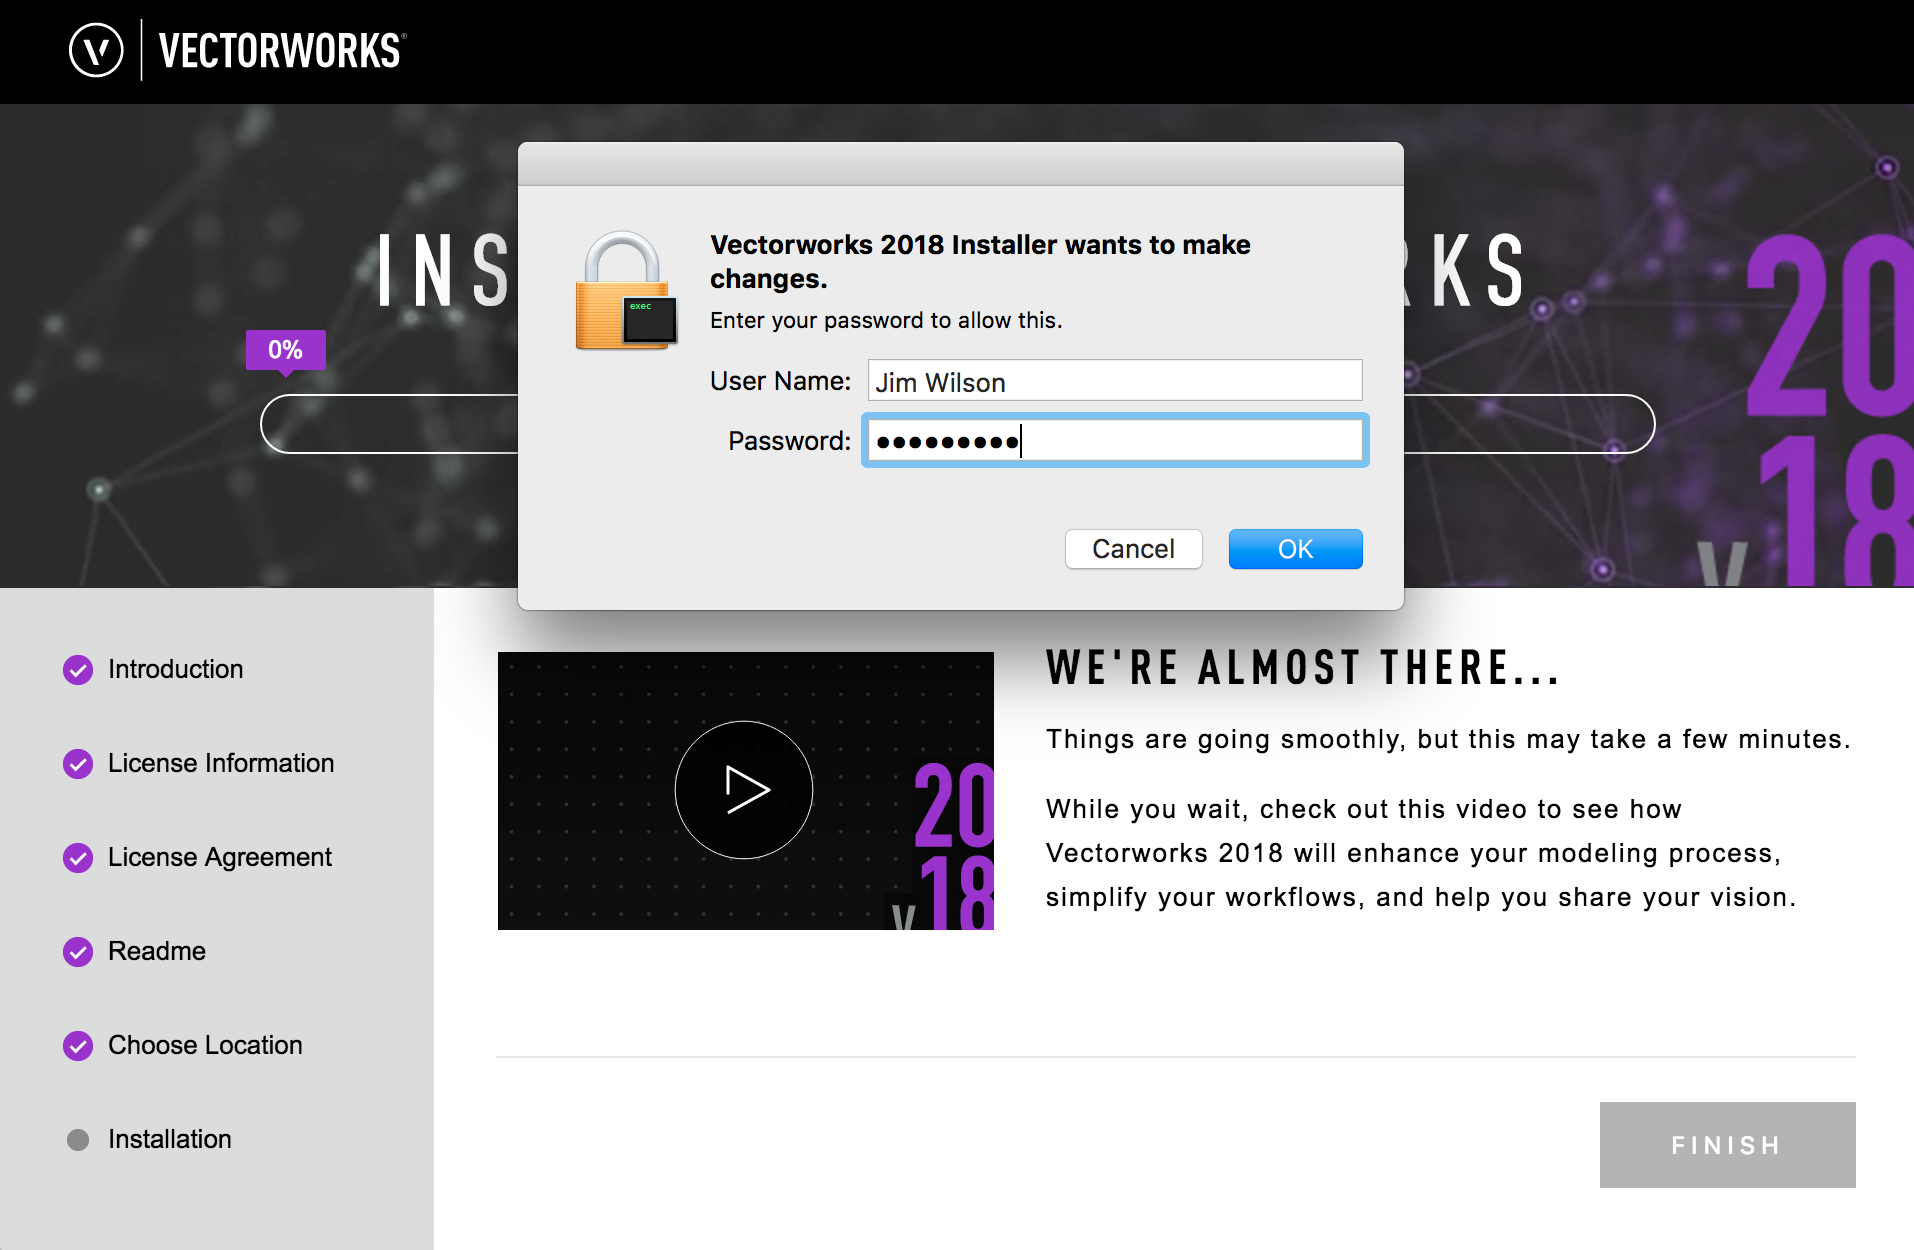Focus the Password input field
This screenshot has height=1250, width=1914.
pyautogui.click(x=1114, y=441)
